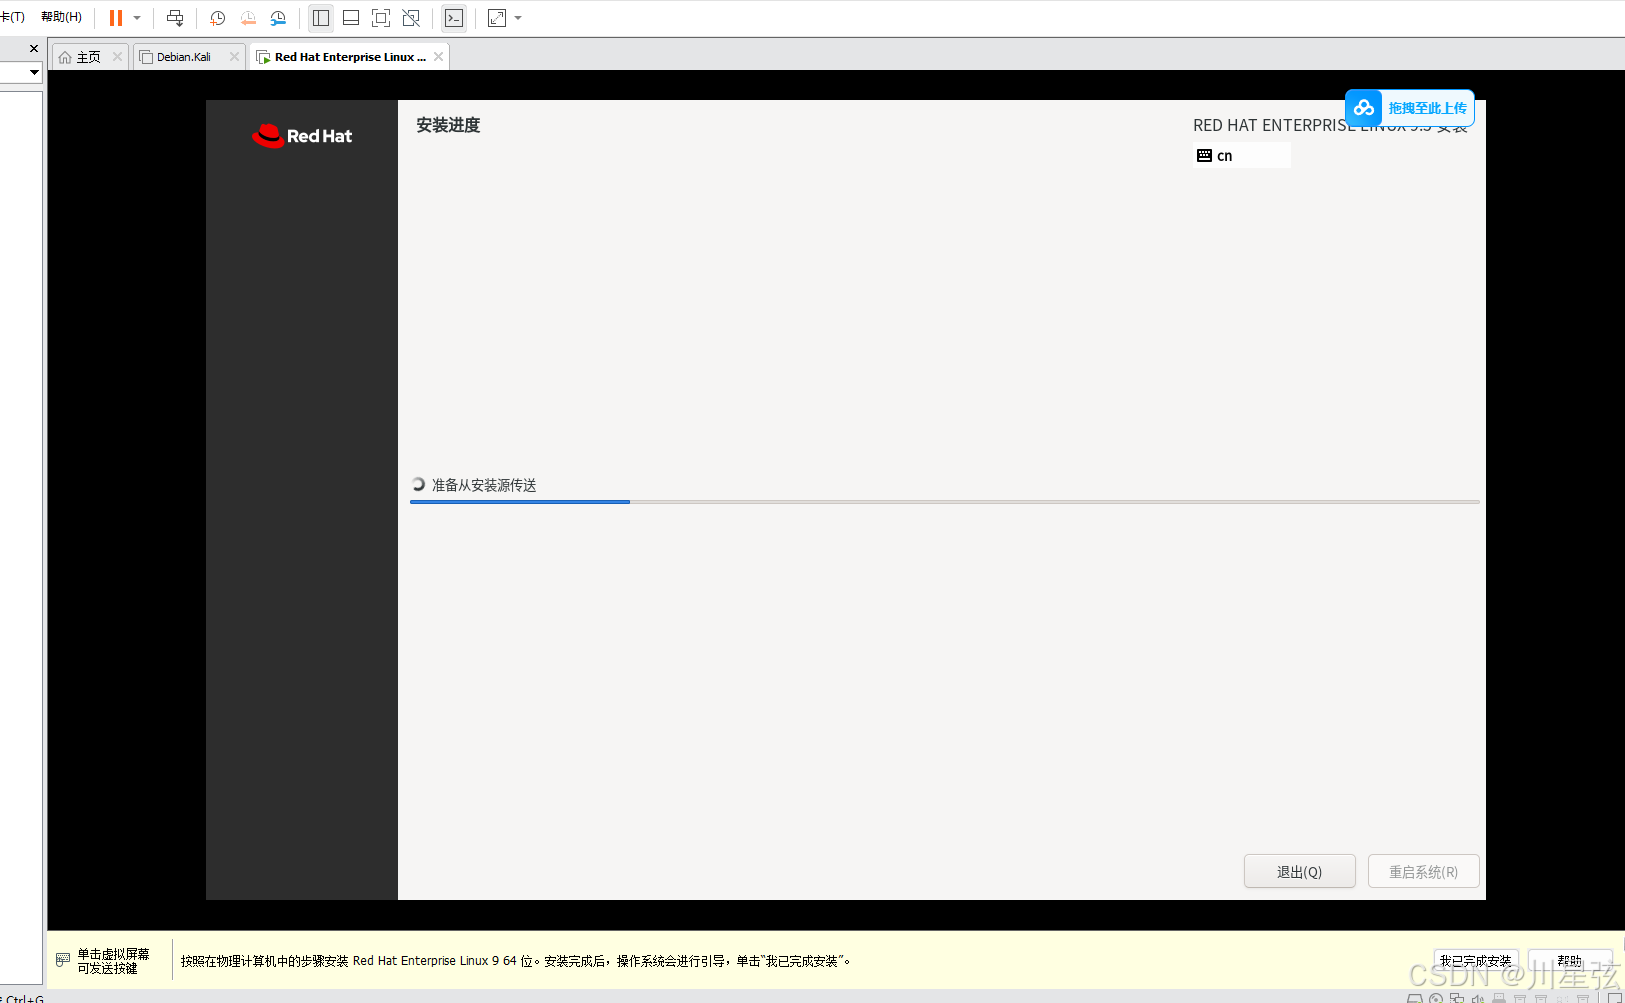
Task: Open the 帮助(H) menu
Action: (61, 17)
